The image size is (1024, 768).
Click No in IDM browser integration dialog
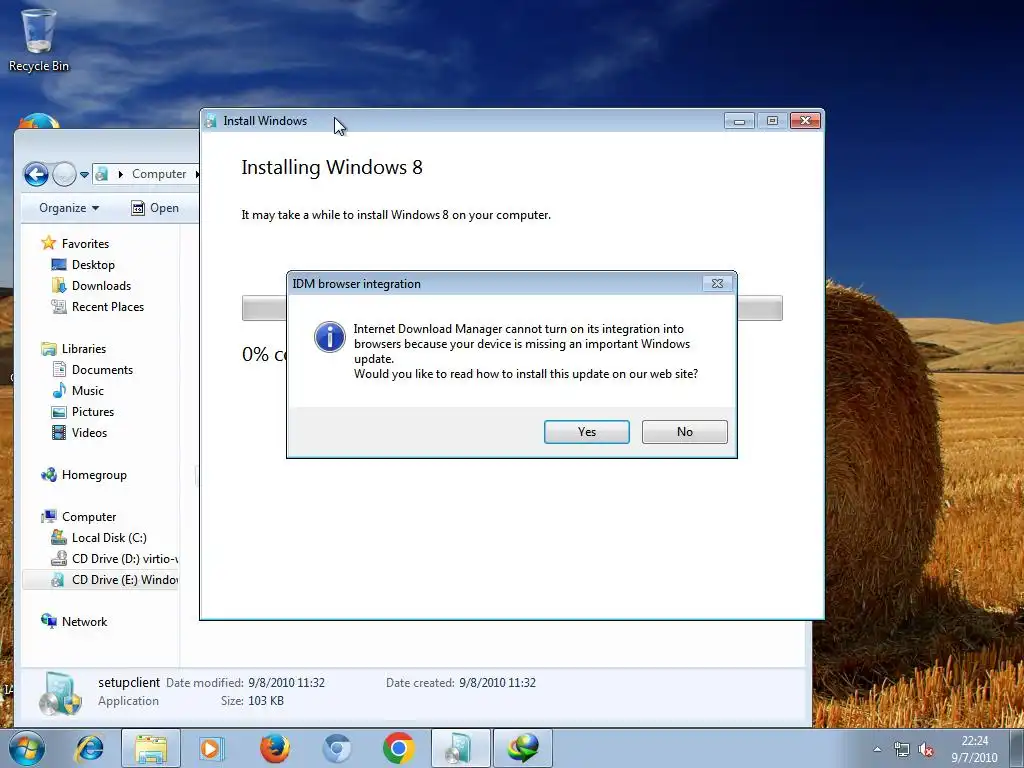pyautogui.click(x=684, y=432)
